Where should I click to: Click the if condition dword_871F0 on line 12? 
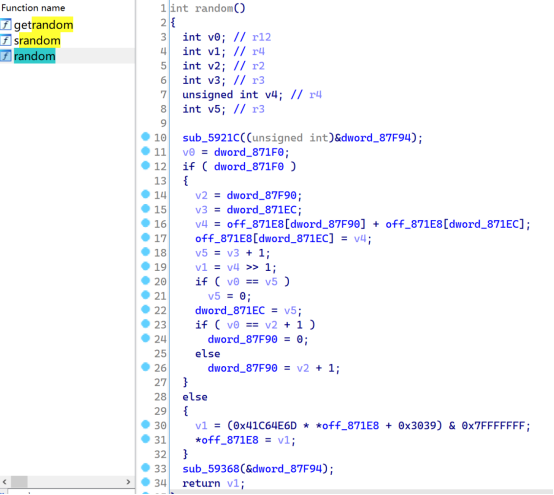click(x=249, y=166)
